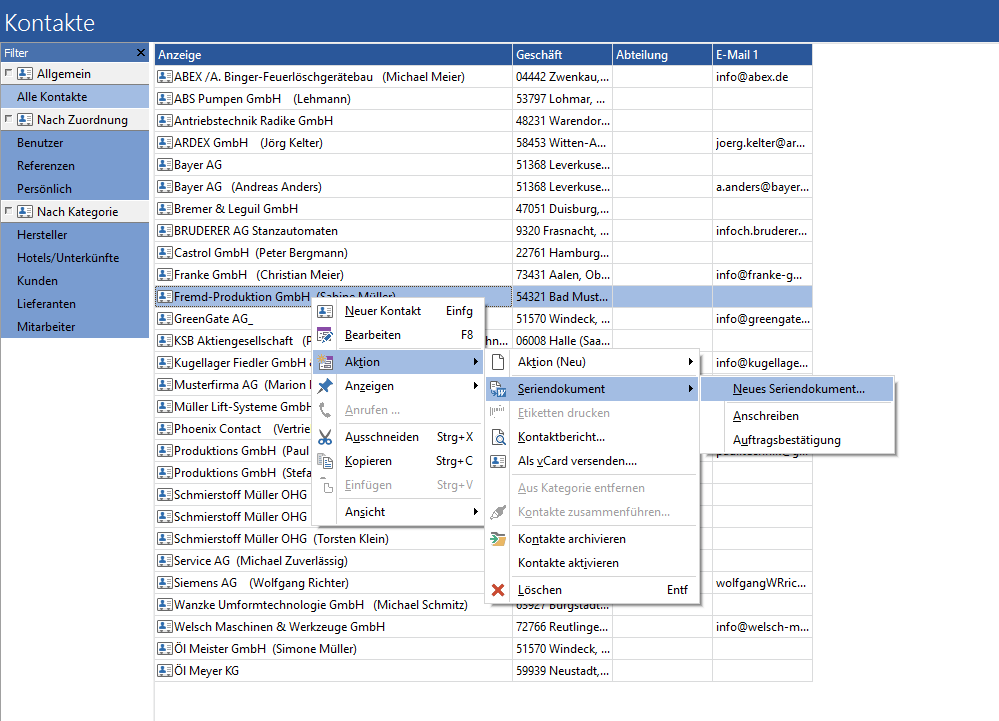
Task: Select the Persönlich filter
Action: point(75,189)
